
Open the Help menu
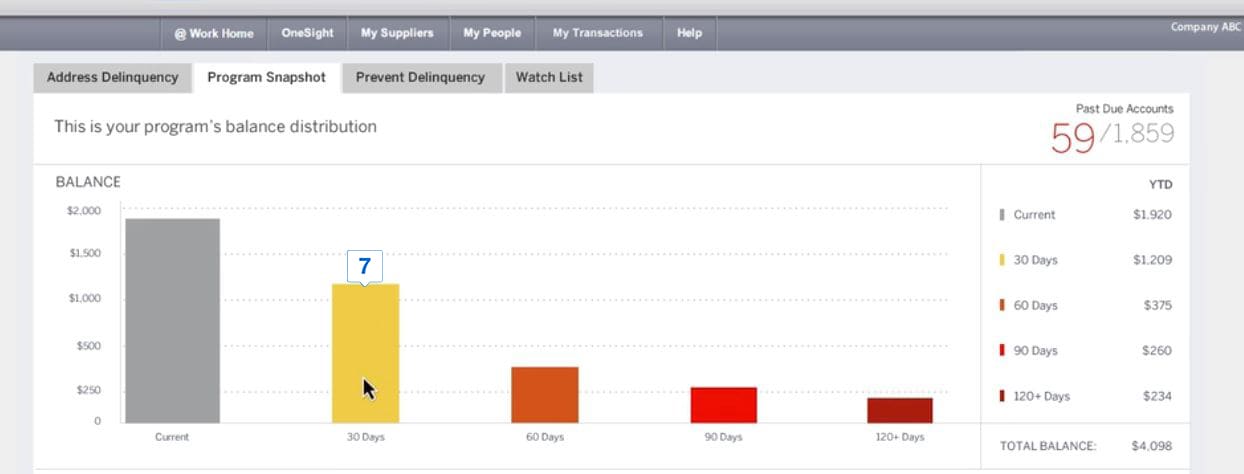tap(689, 33)
